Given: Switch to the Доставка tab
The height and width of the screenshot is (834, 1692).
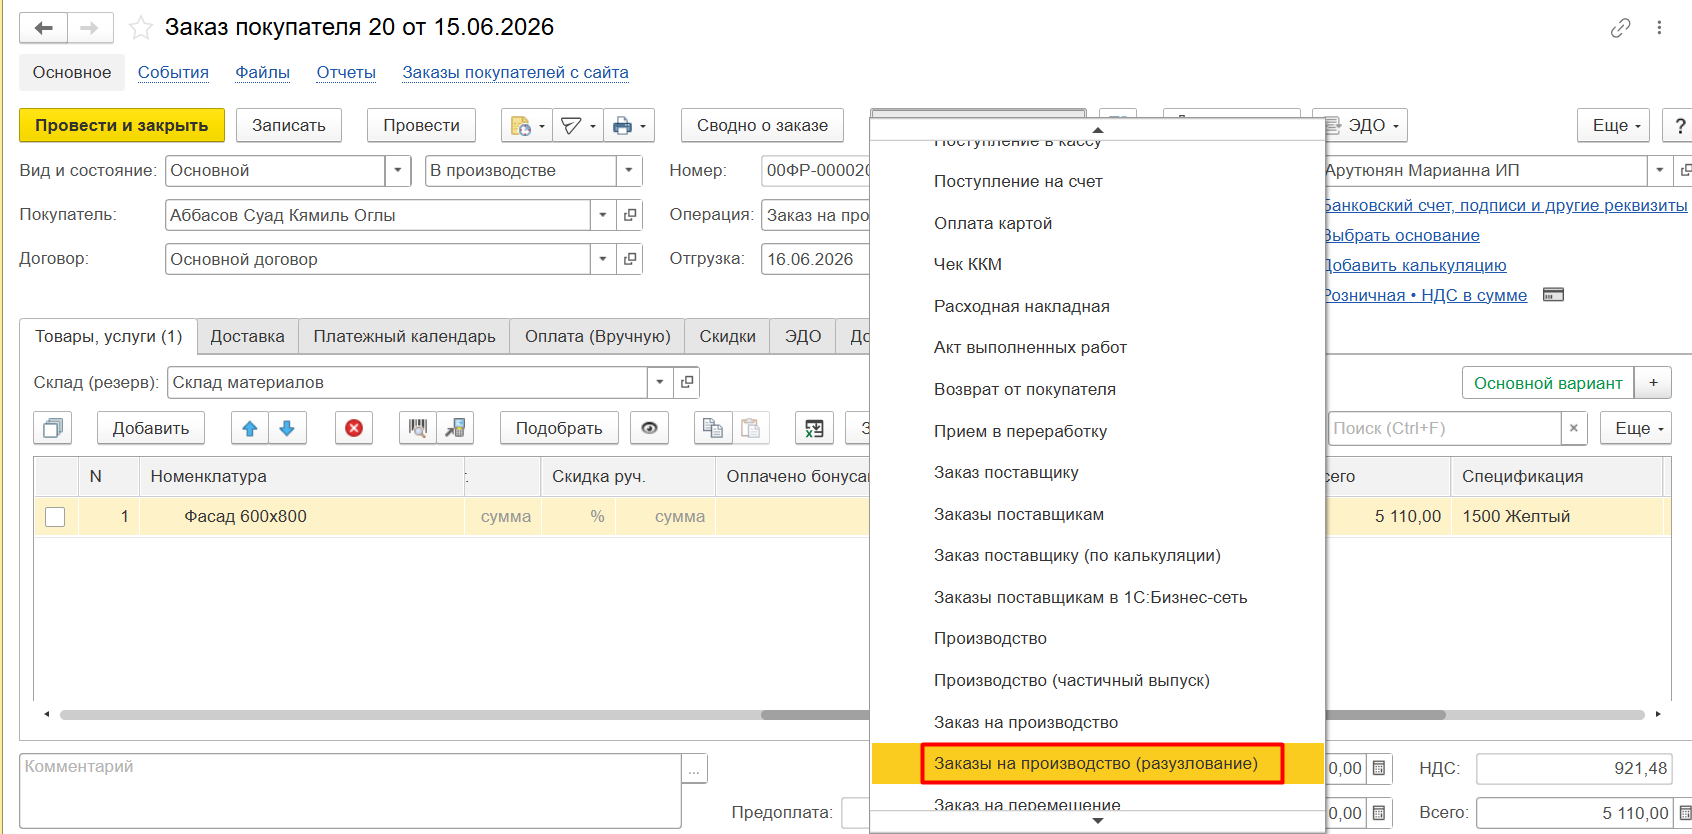Looking at the screenshot, I should pos(247,337).
